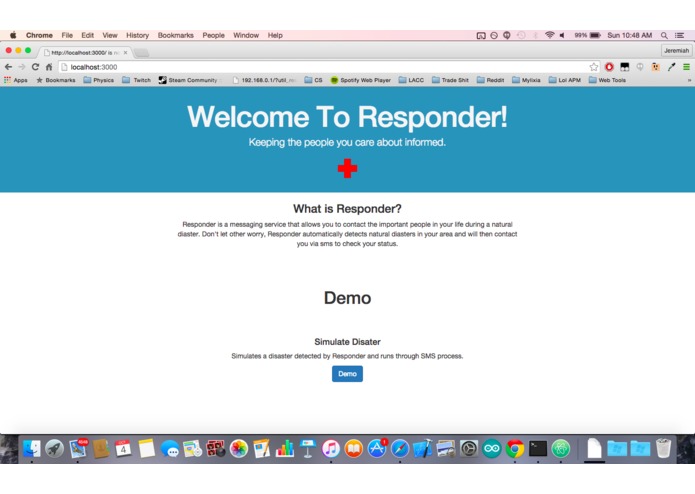Open Google Chrome in the dock
The height and width of the screenshot is (494, 695).
click(x=515, y=449)
